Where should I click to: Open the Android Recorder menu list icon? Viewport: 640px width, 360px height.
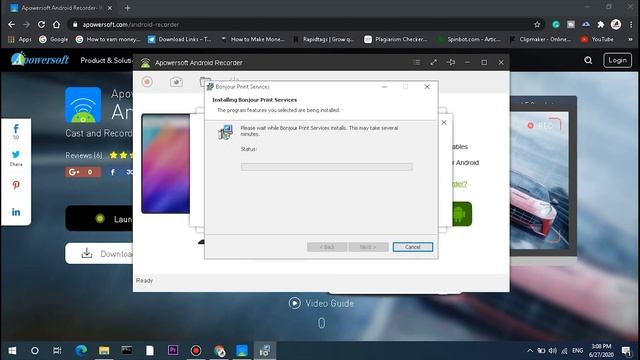(417, 62)
